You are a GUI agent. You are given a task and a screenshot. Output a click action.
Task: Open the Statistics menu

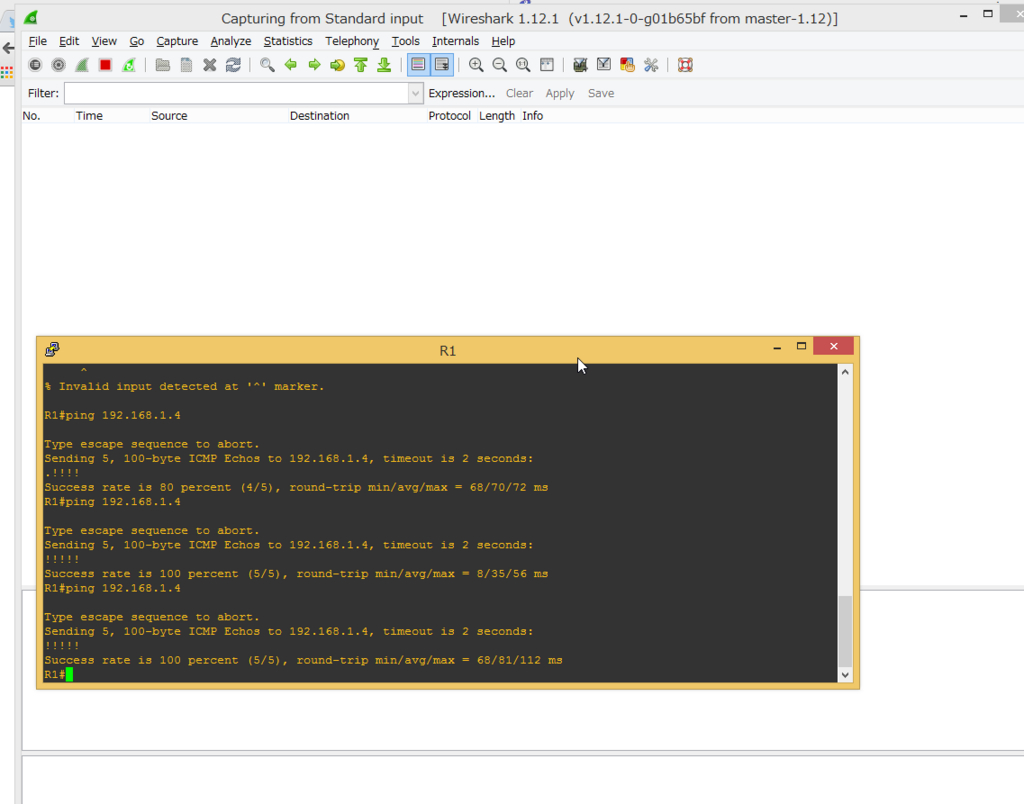[288, 41]
